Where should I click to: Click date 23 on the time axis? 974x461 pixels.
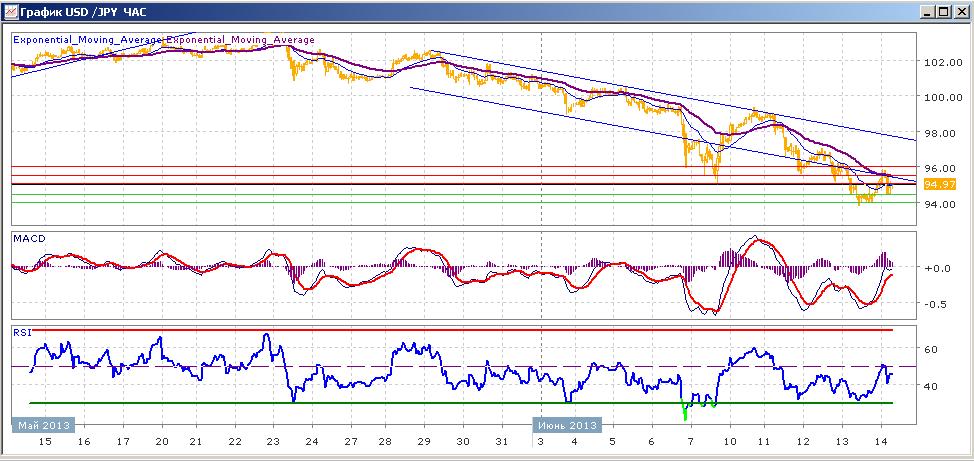(273, 442)
